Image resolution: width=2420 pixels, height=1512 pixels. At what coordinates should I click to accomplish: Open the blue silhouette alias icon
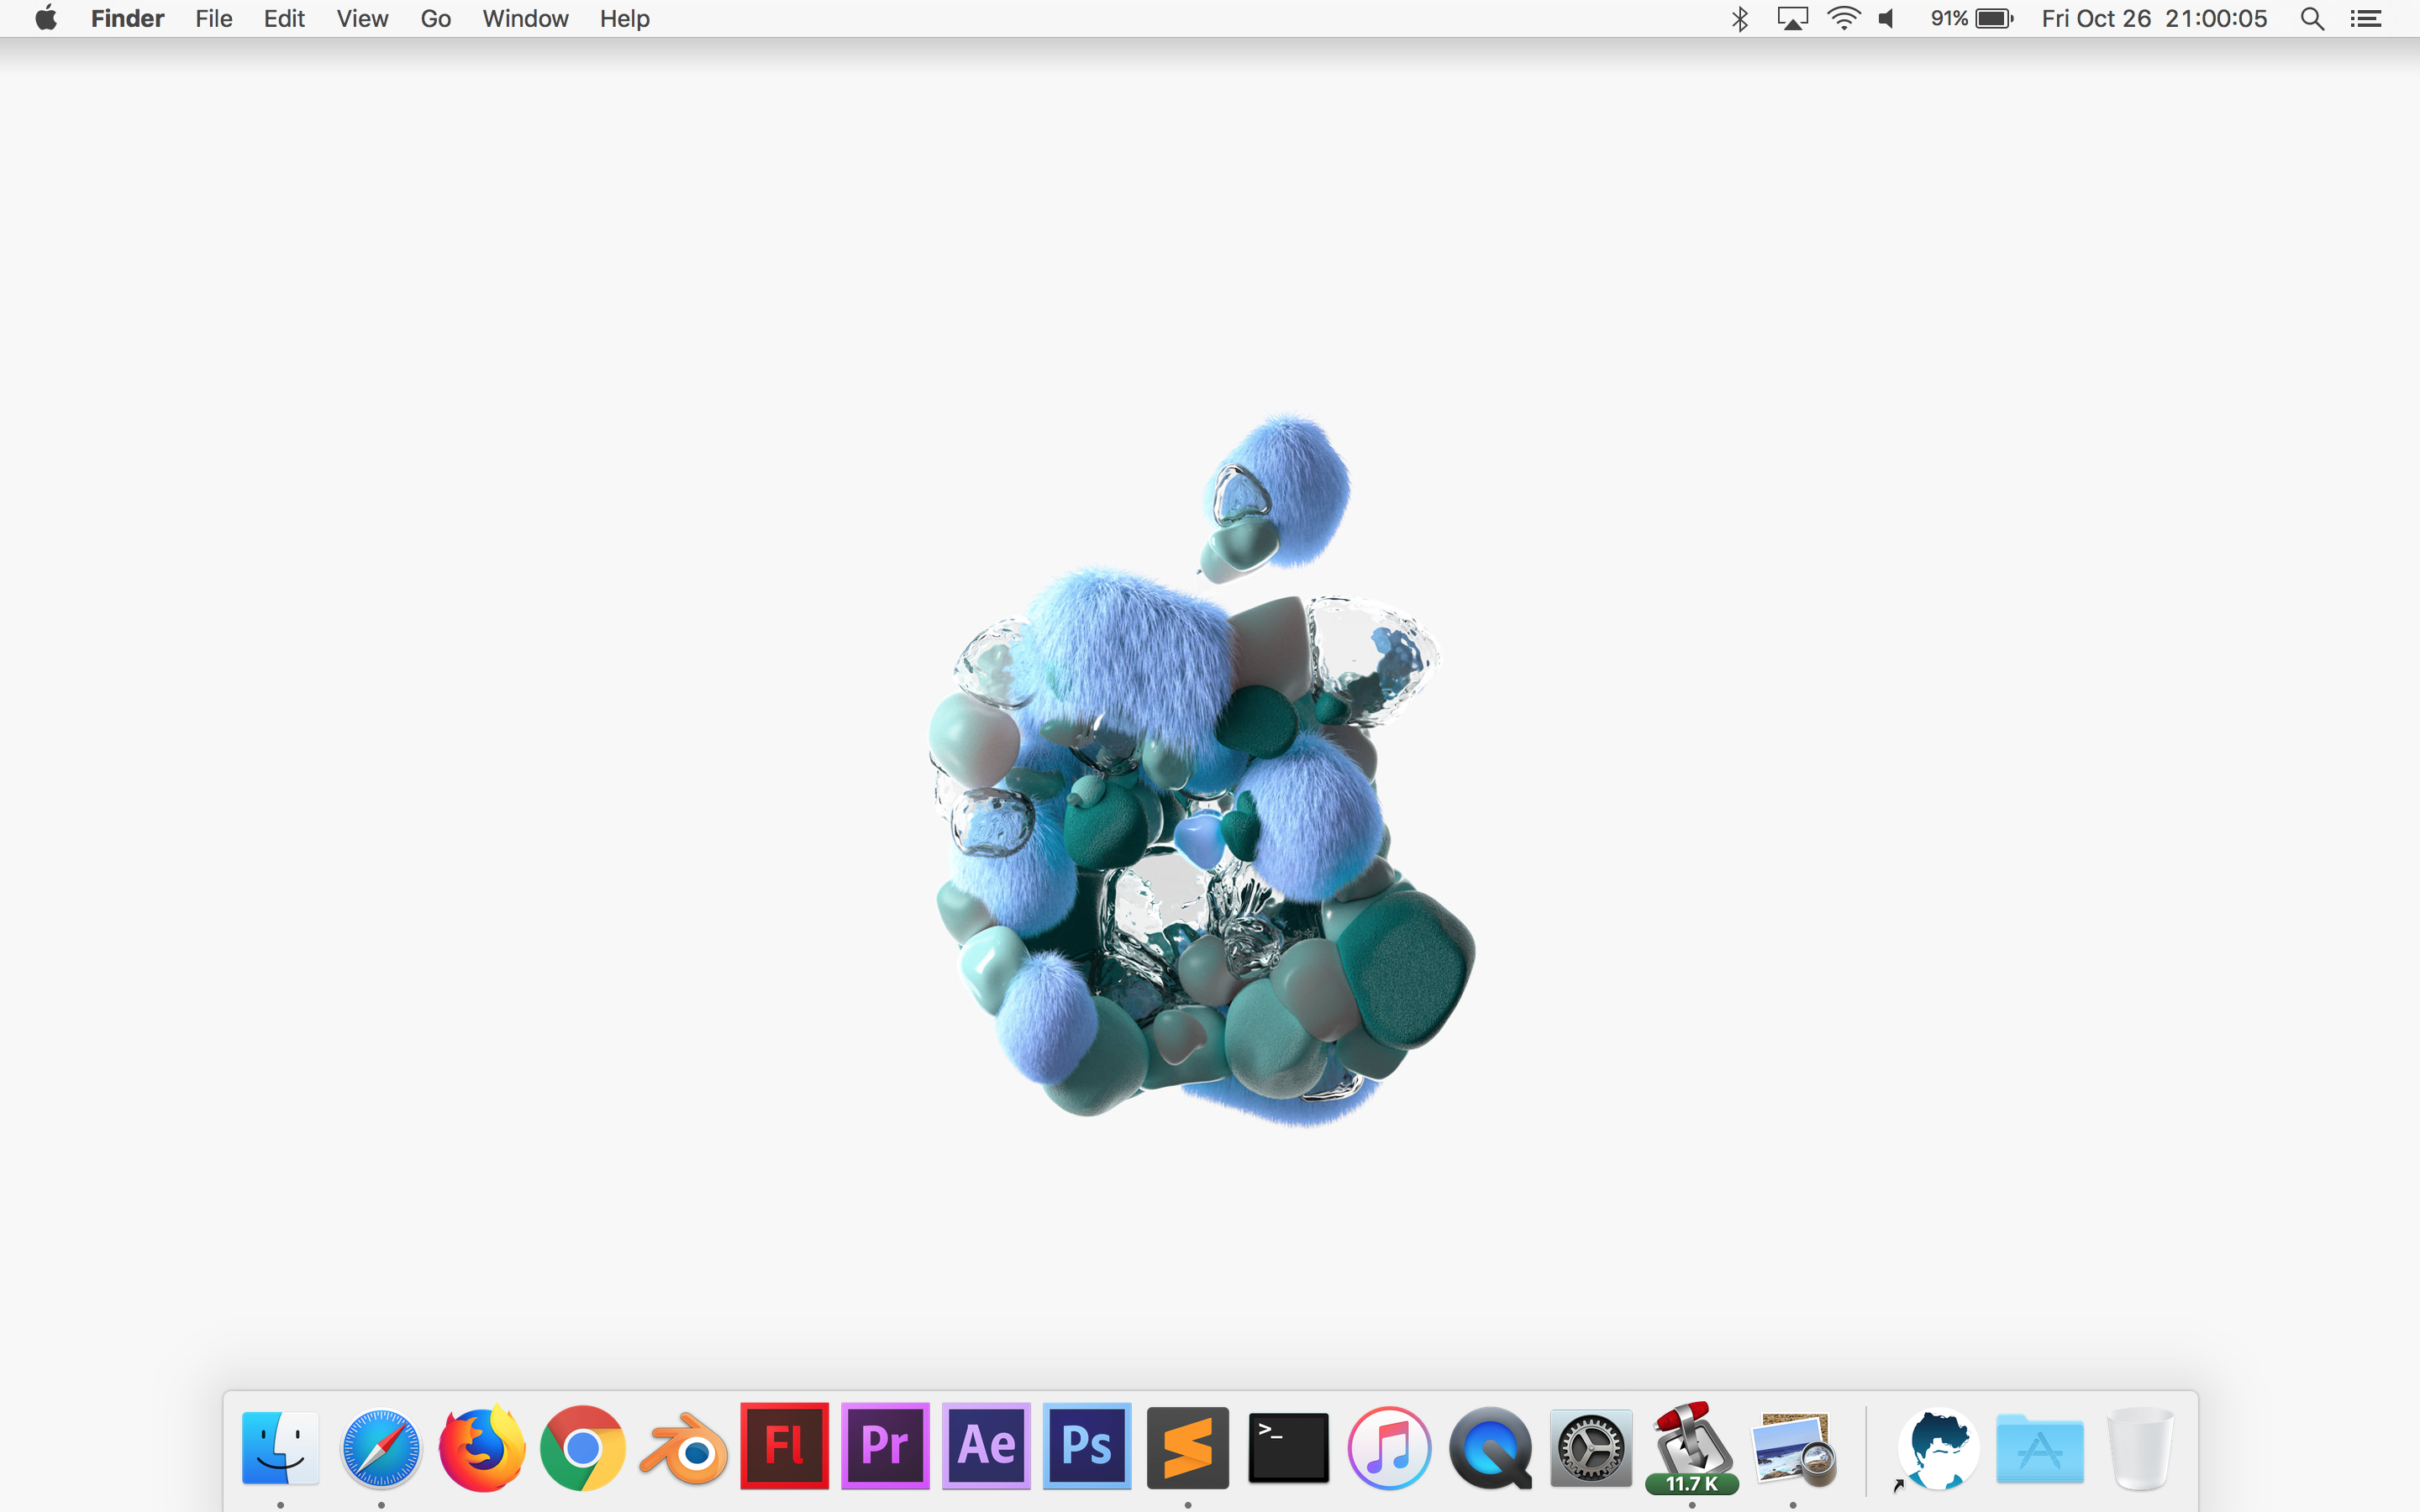[x=1938, y=1447]
